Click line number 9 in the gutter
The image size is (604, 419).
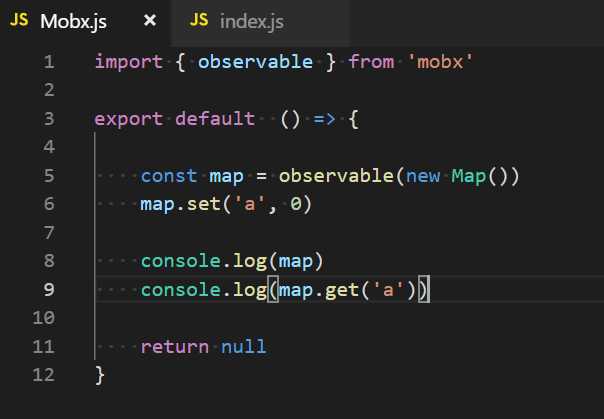[x=49, y=289]
